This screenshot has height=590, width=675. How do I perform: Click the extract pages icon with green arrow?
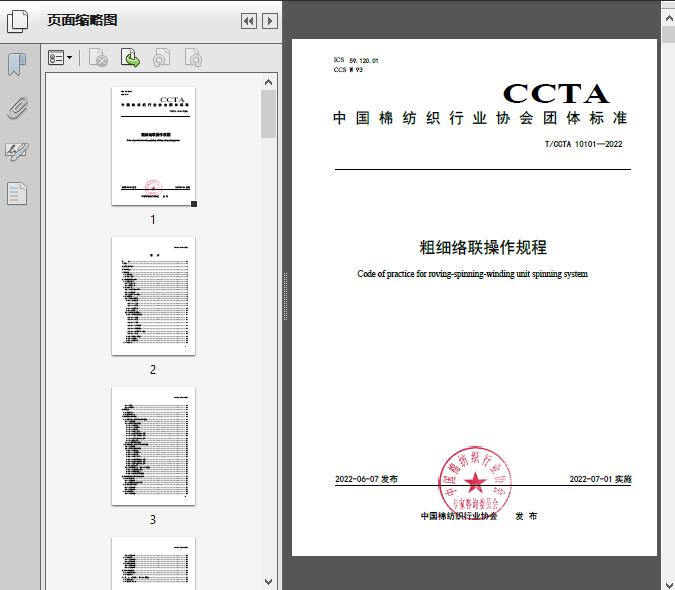130,58
